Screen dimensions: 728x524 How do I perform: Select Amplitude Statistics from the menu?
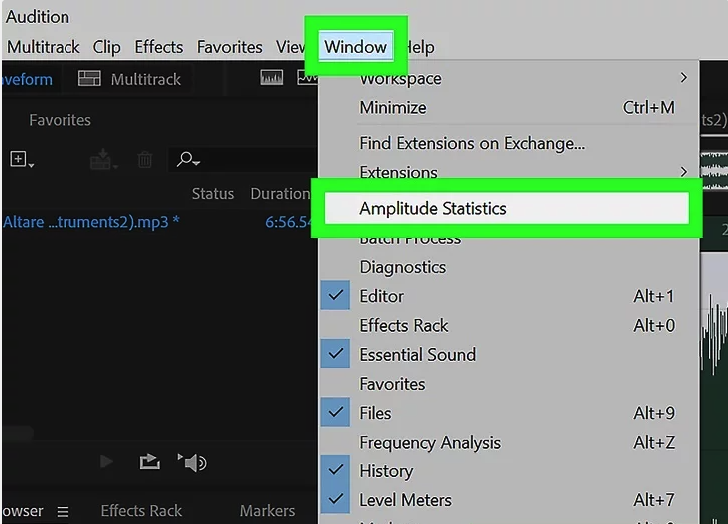[x=433, y=209]
